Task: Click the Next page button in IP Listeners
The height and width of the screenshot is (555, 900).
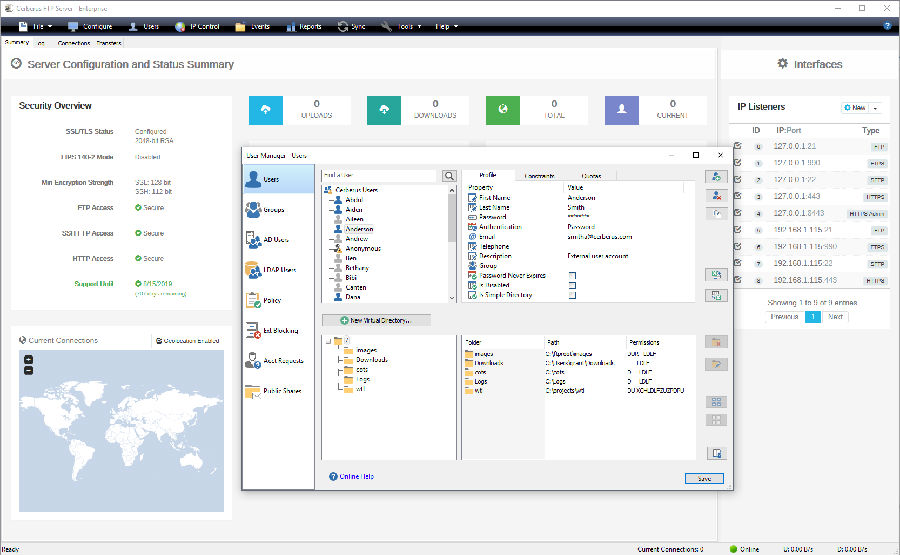Action: point(835,317)
